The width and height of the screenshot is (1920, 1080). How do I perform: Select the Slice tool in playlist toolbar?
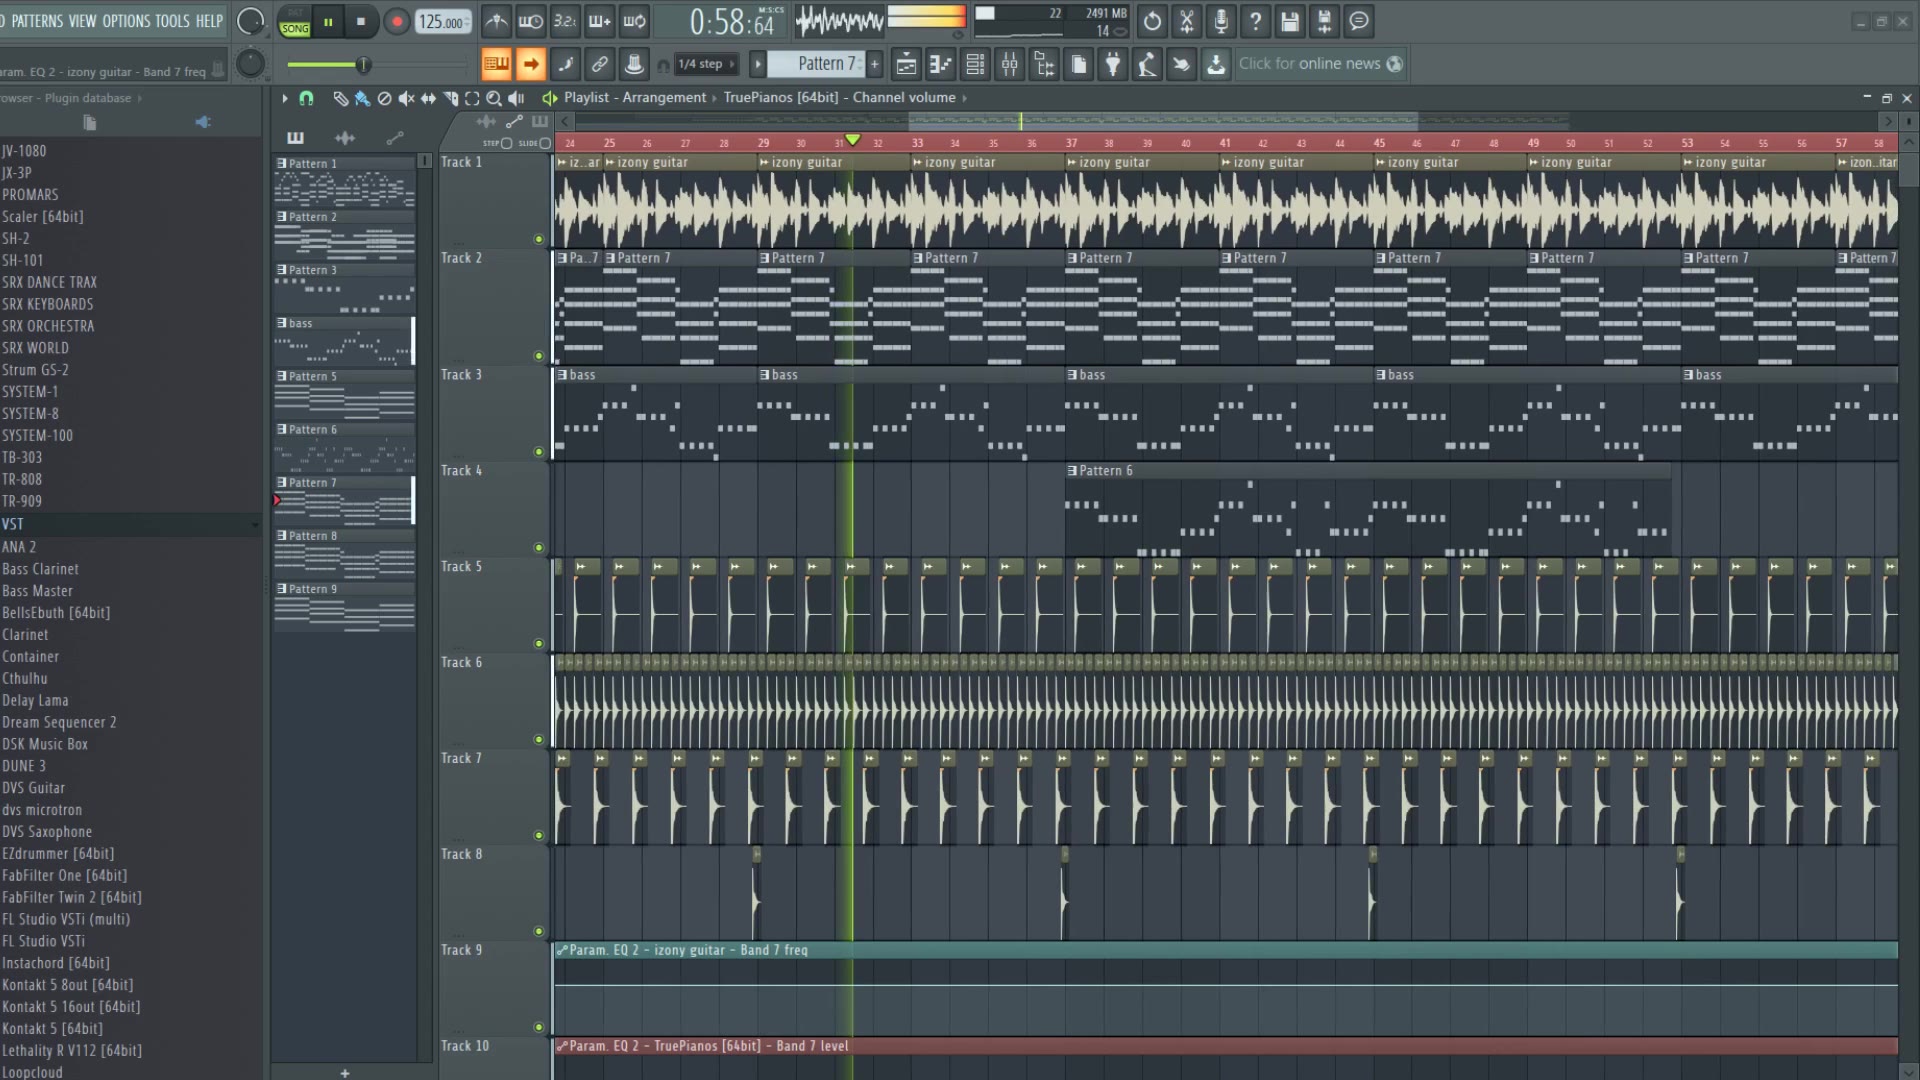[450, 98]
